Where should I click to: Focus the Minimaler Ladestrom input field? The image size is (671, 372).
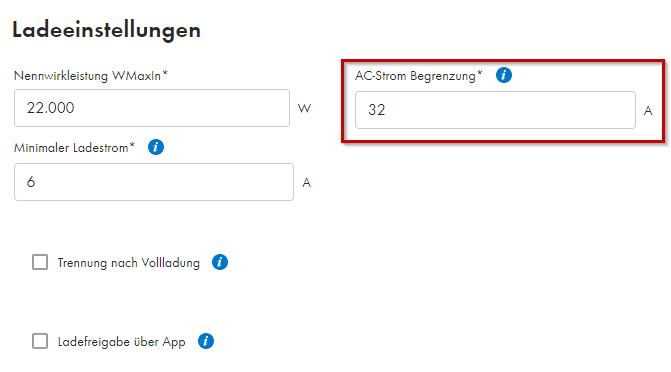(x=154, y=182)
